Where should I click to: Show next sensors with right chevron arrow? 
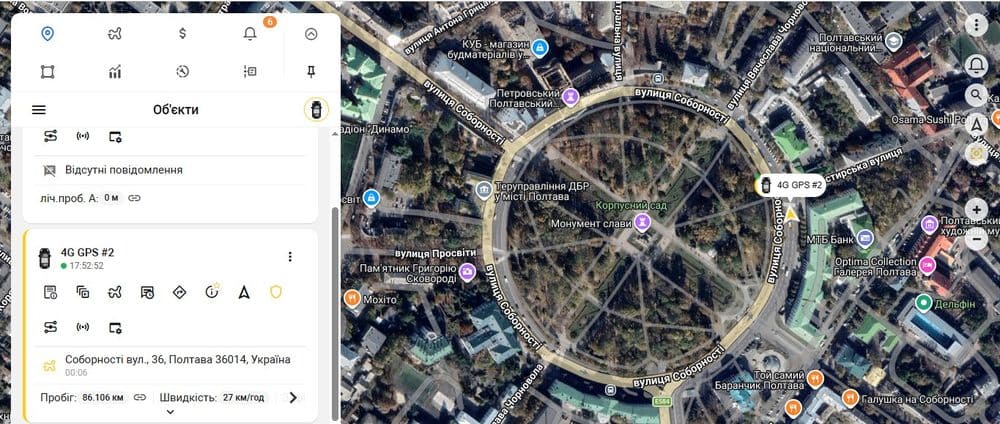click(x=293, y=397)
